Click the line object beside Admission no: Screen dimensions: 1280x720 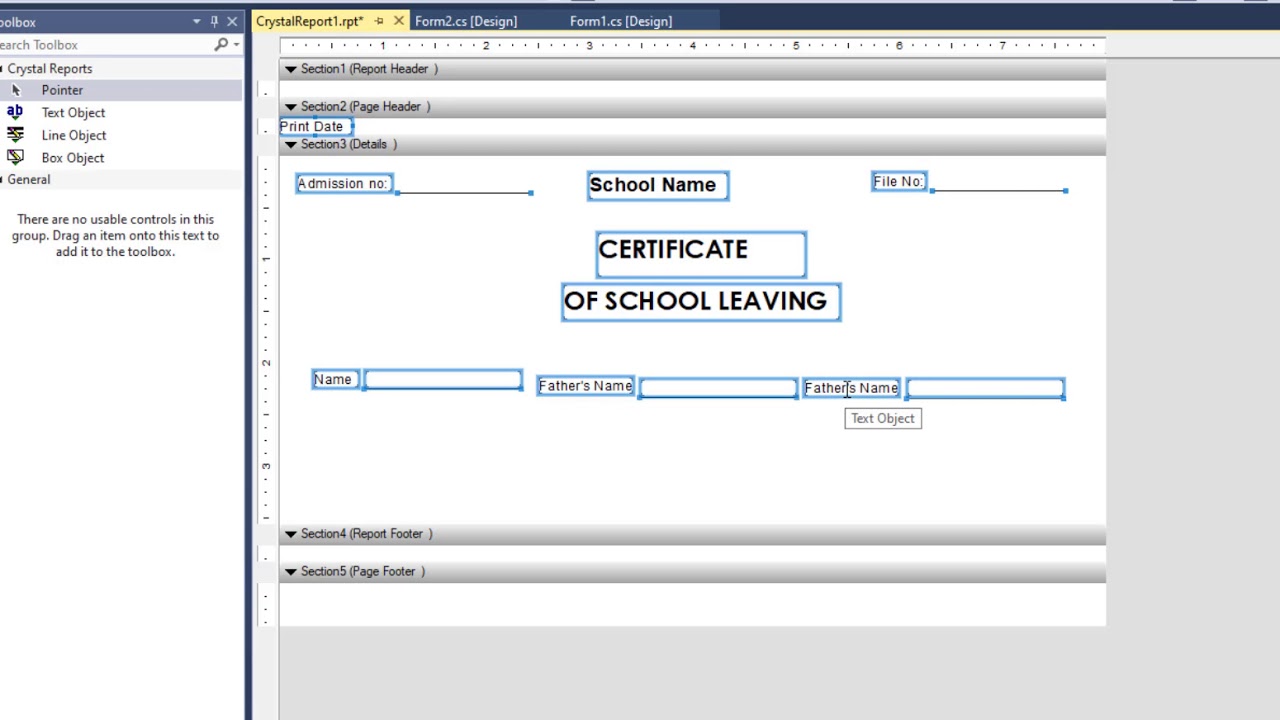(464, 192)
